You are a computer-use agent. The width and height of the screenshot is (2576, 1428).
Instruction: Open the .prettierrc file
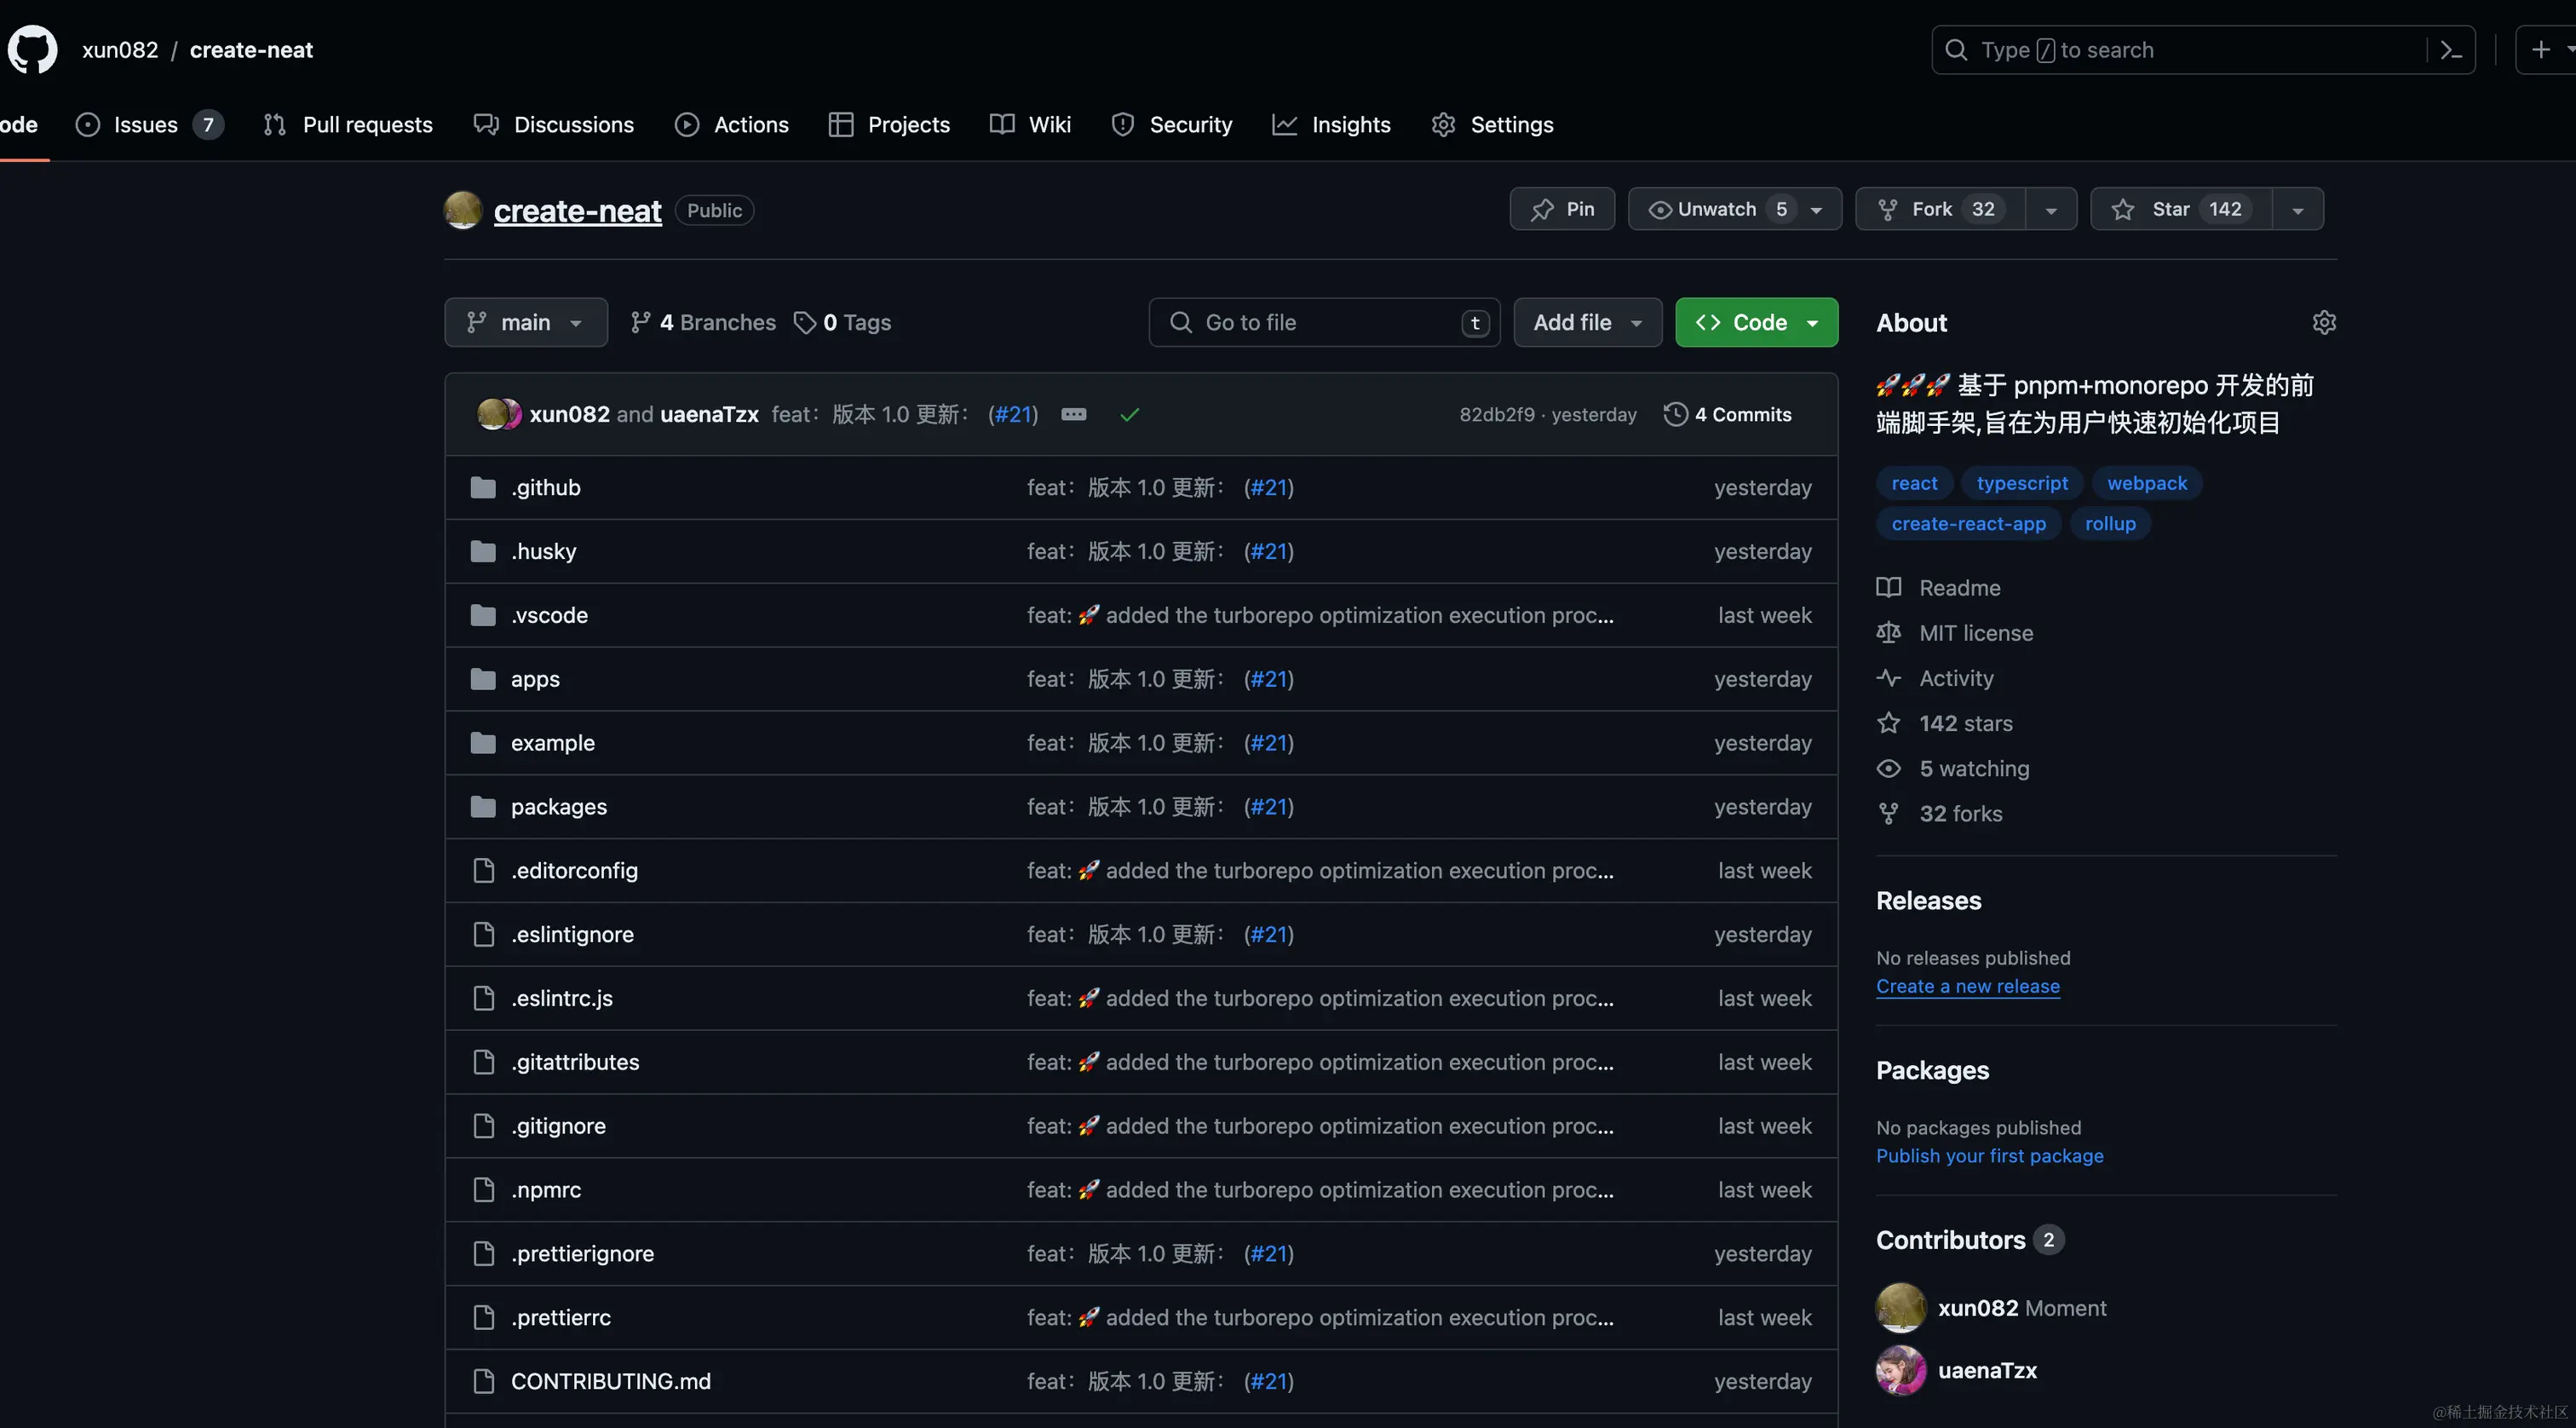561,1317
